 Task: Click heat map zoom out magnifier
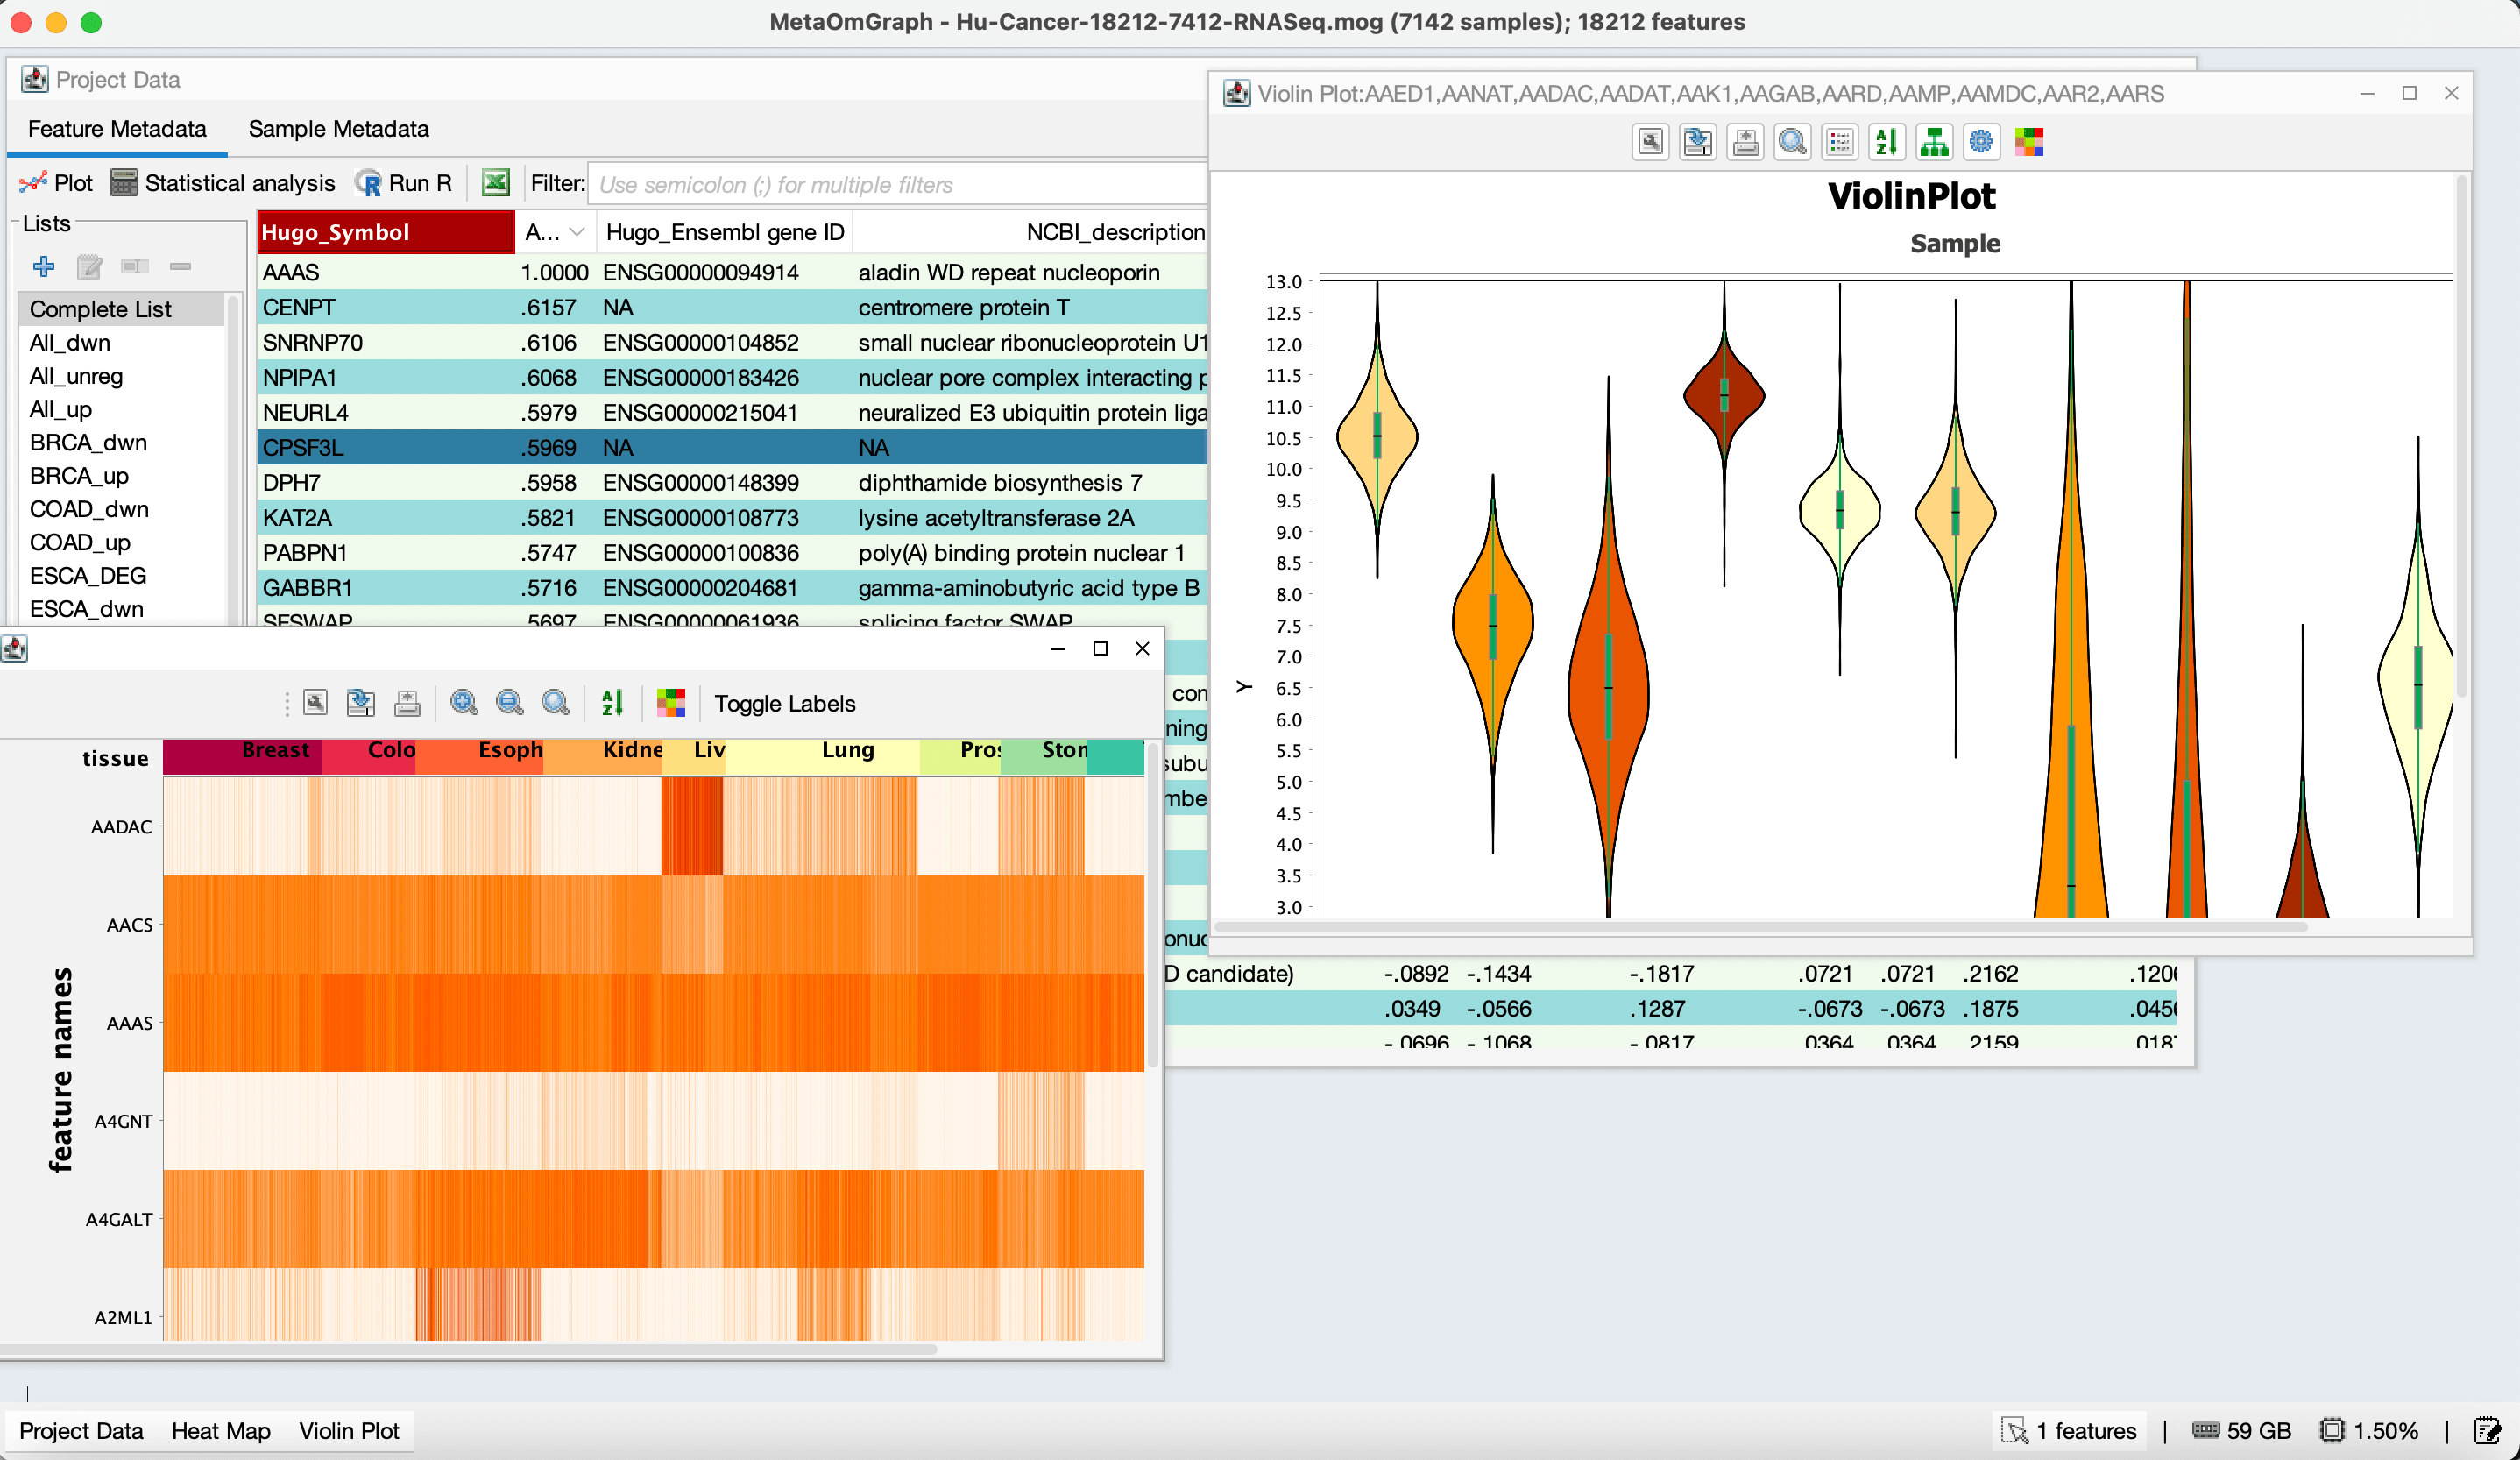[x=509, y=703]
